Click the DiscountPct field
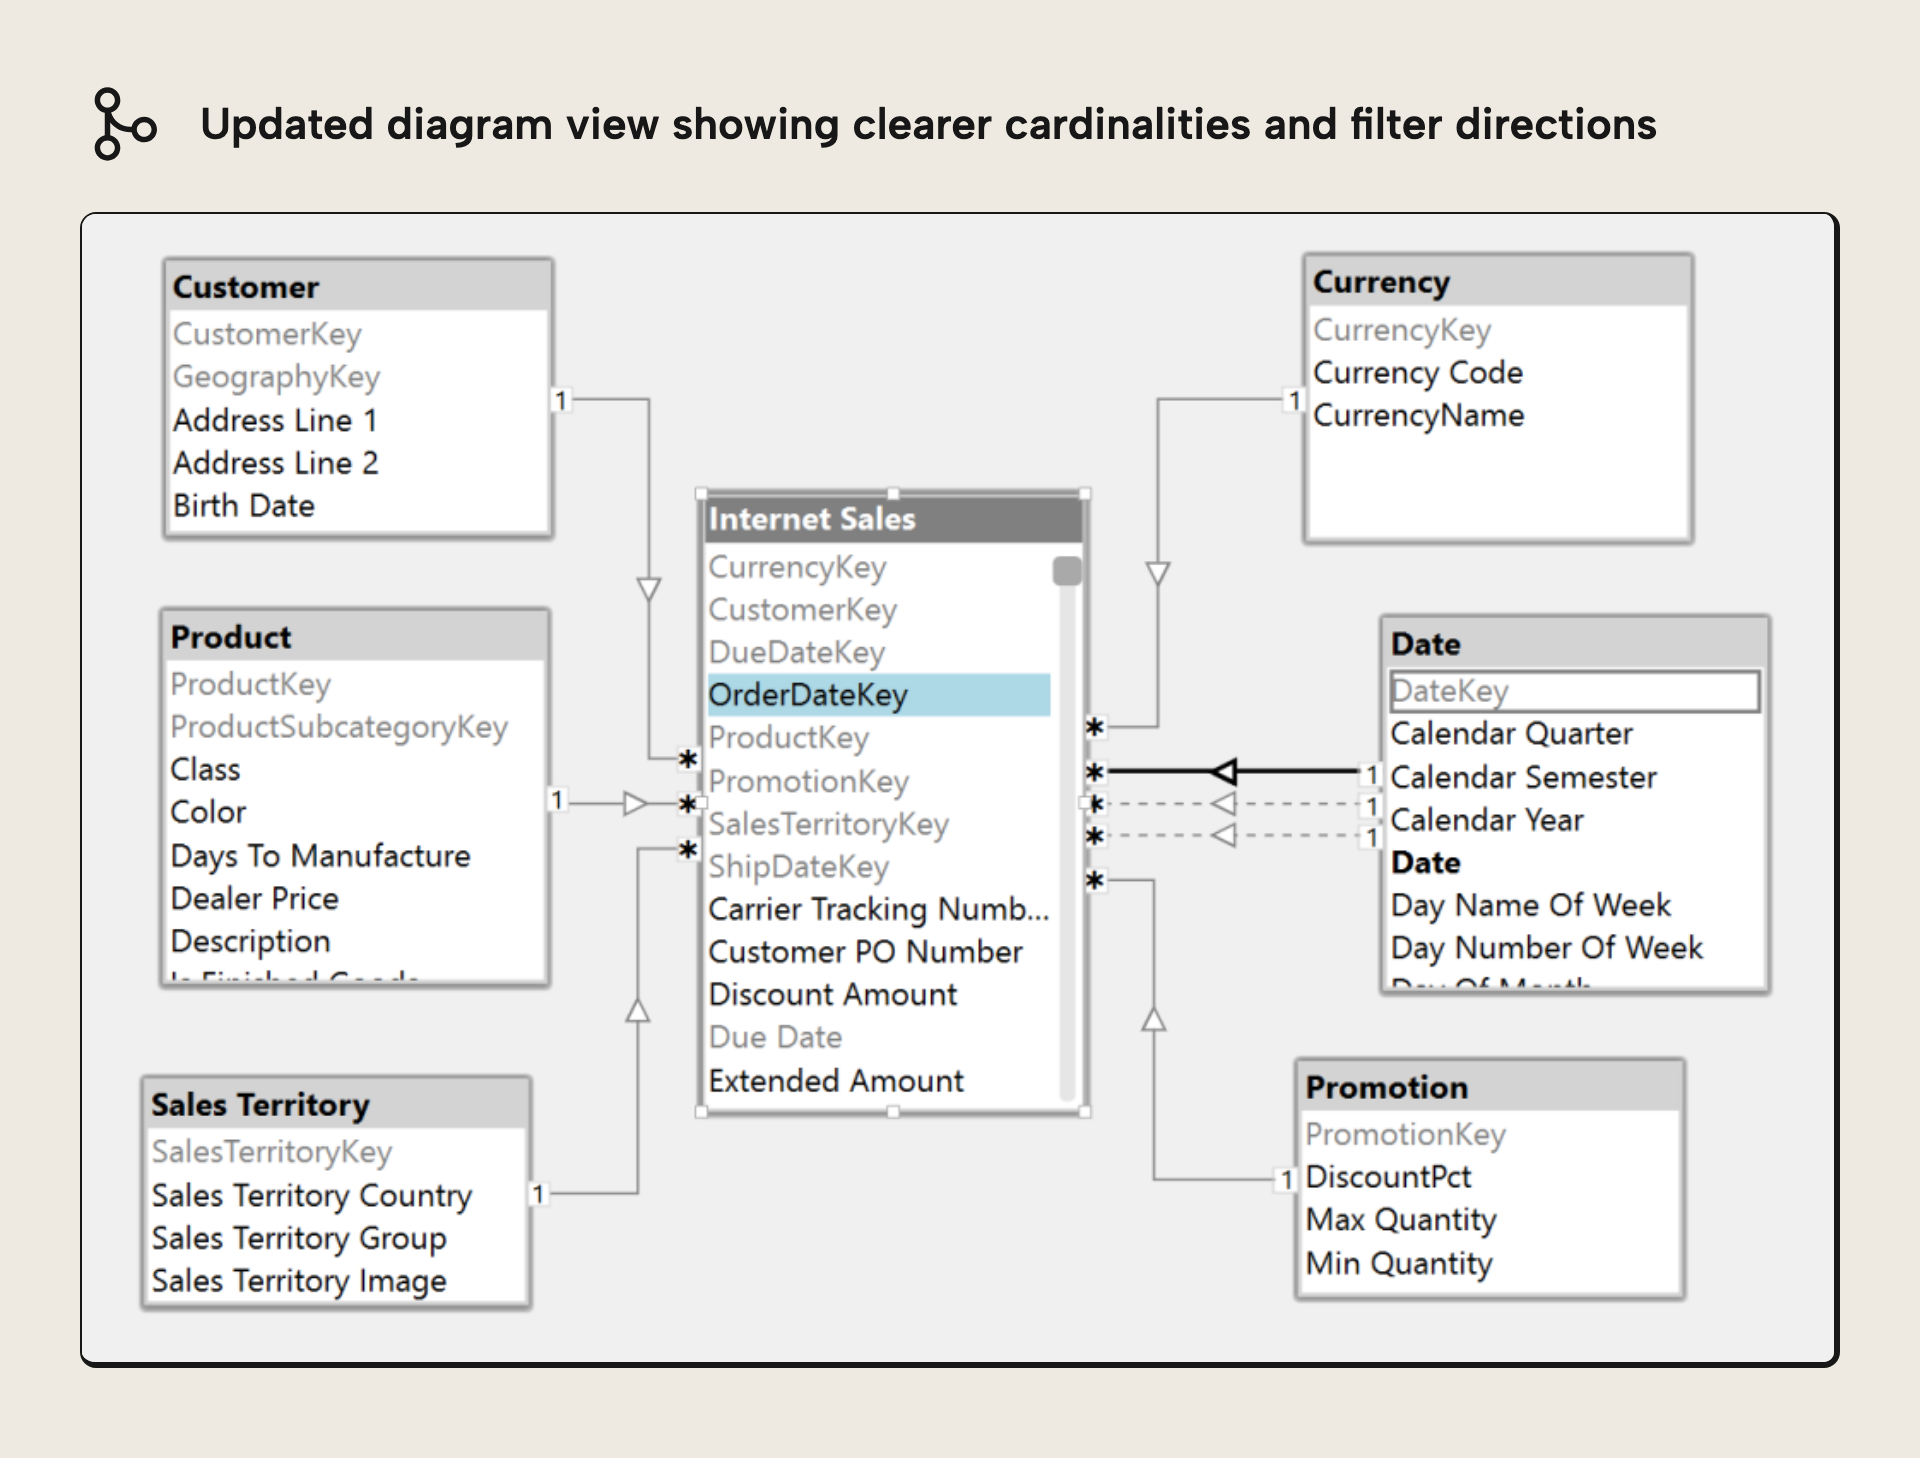1920x1458 pixels. [1389, 1177]
